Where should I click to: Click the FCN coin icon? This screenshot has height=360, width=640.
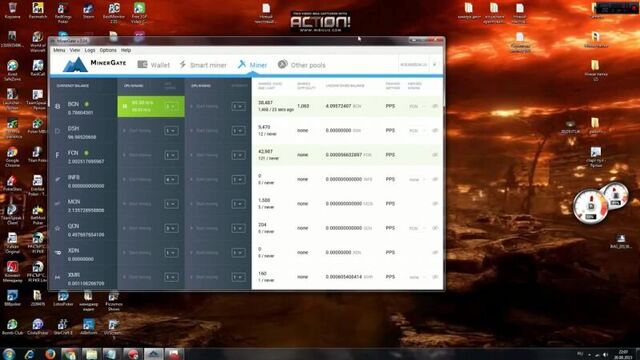pos(58,155)
